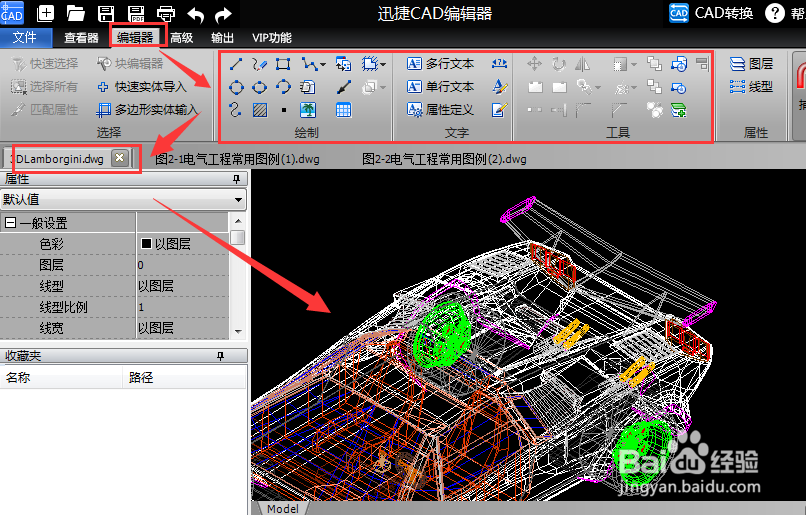Click 多边形实体输入 in select group

[147, 109]
